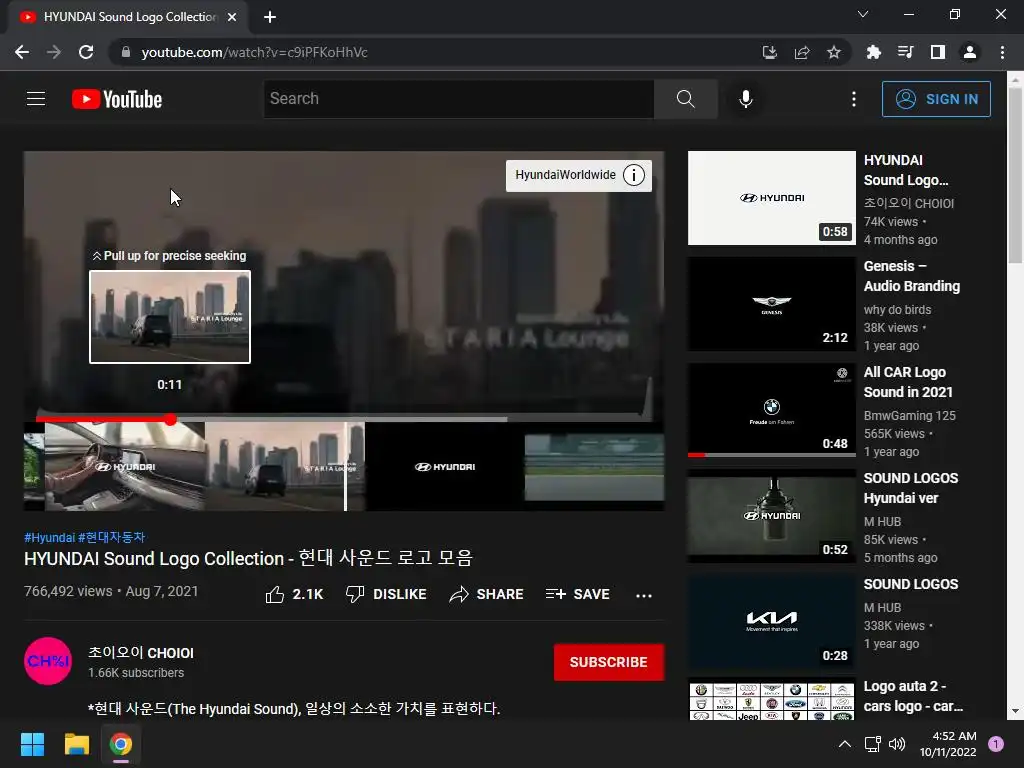
Task: Open Chrome three-dot menu
Action: click(x=1002, y=52)
